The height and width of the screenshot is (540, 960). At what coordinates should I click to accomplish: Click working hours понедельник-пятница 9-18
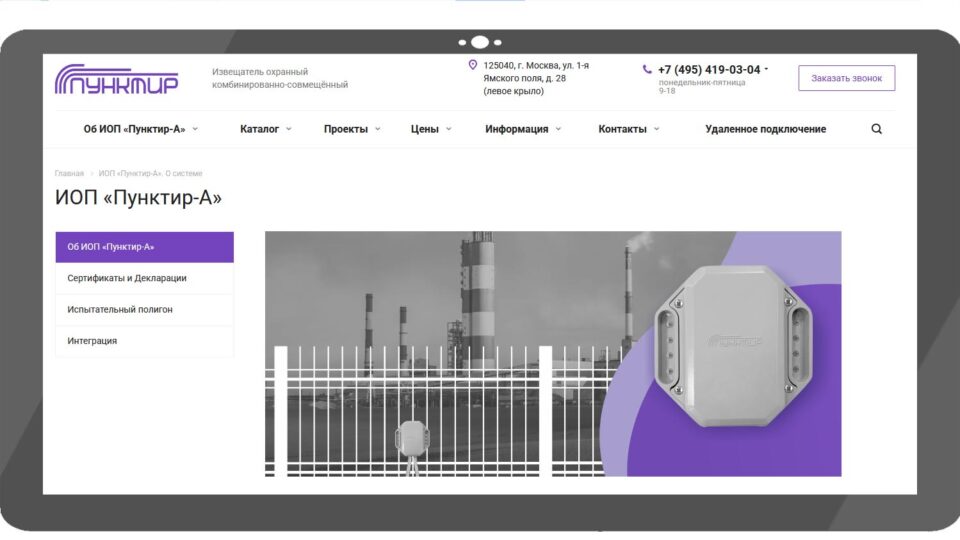(702, 86)
